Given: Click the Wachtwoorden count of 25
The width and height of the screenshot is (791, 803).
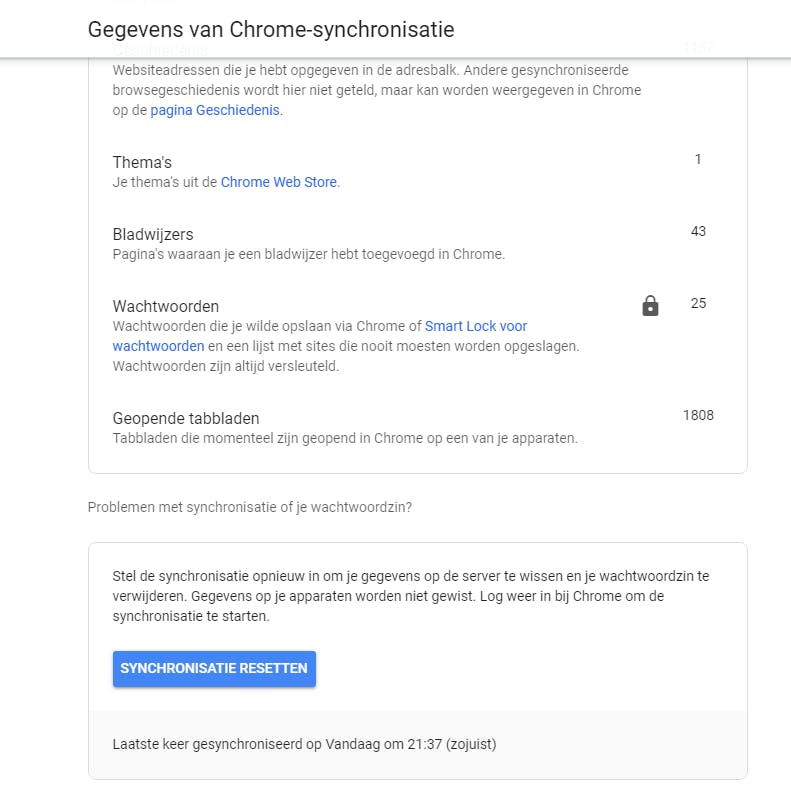Looking at the screenshot, I should point(698,303).
